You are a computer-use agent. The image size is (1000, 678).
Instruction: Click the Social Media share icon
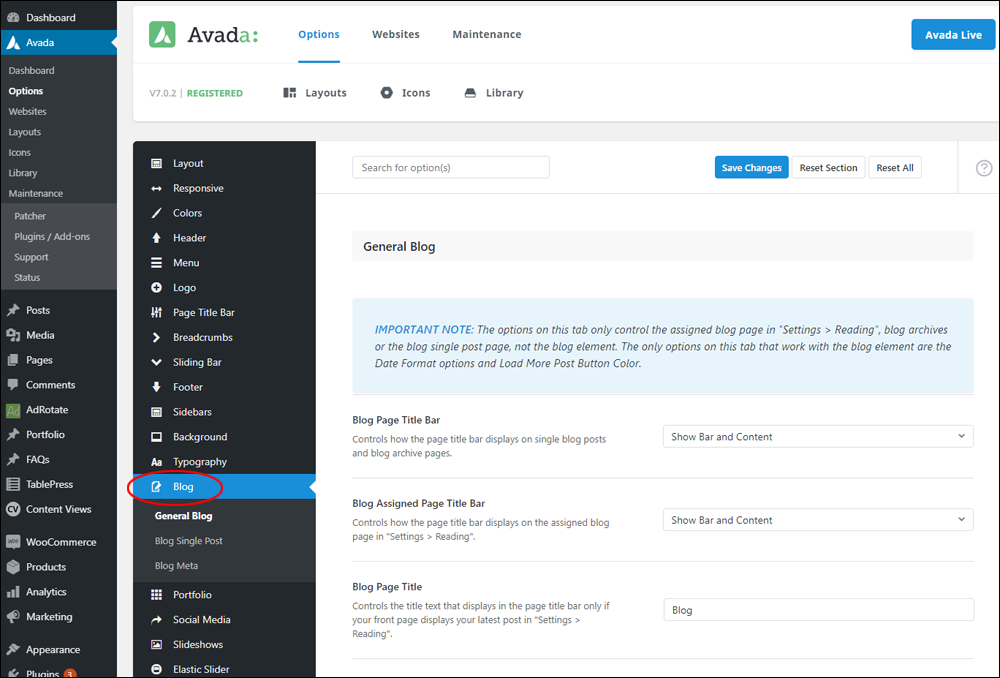[156, 619]
